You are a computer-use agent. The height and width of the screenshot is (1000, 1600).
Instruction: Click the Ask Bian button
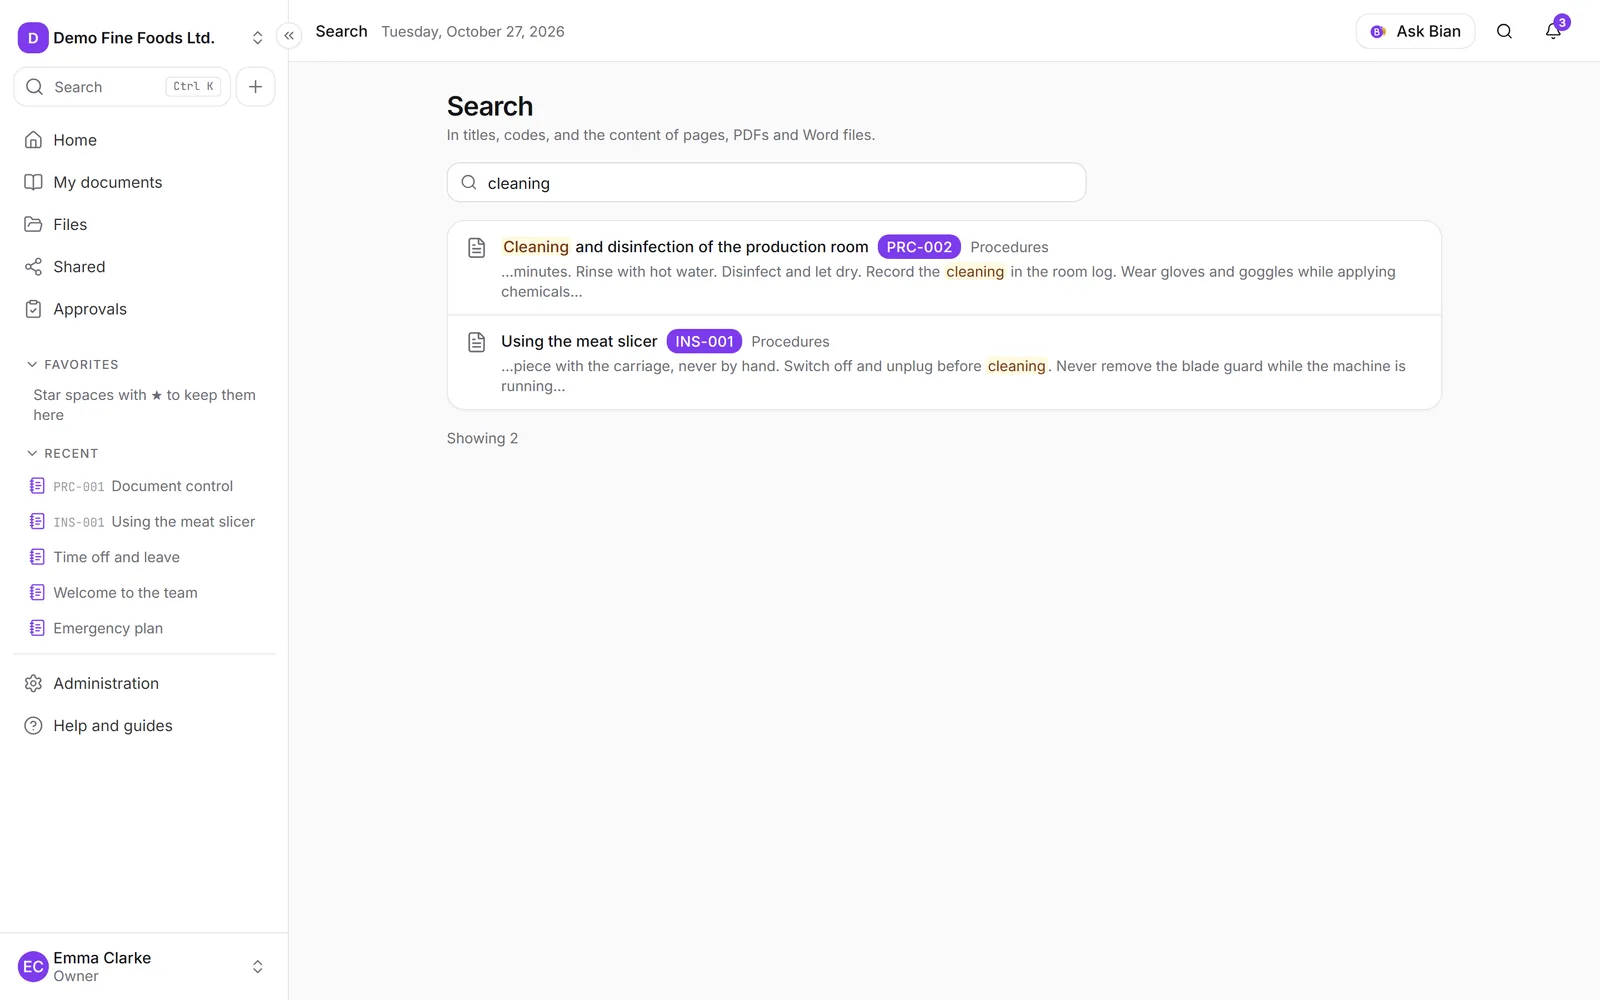pyautogui.click(x=1415, y=31)
